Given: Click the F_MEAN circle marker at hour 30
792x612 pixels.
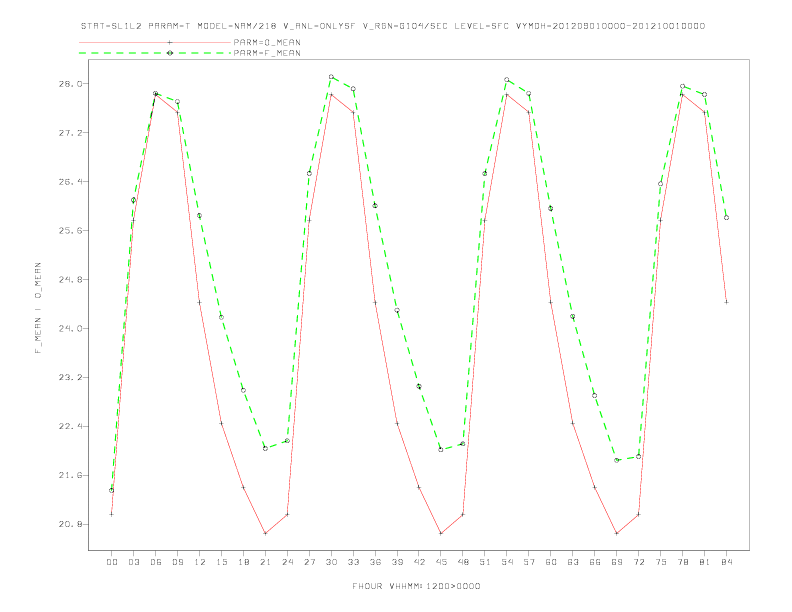Looking at the screenshot, I should point(331,77).
